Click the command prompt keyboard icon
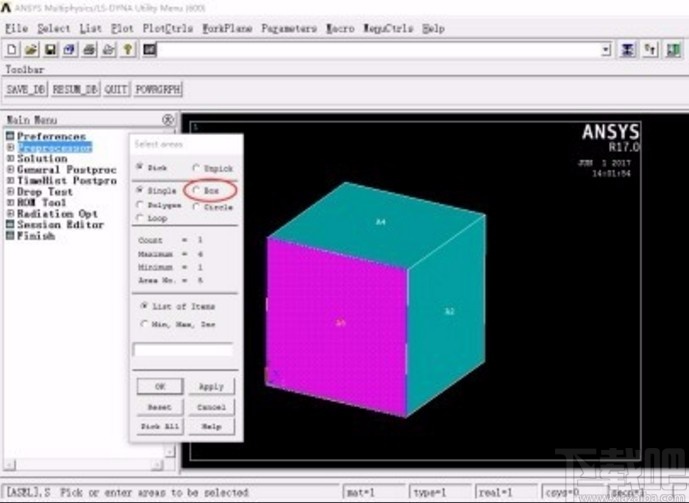The image size is (689, 503). [149, 50]
